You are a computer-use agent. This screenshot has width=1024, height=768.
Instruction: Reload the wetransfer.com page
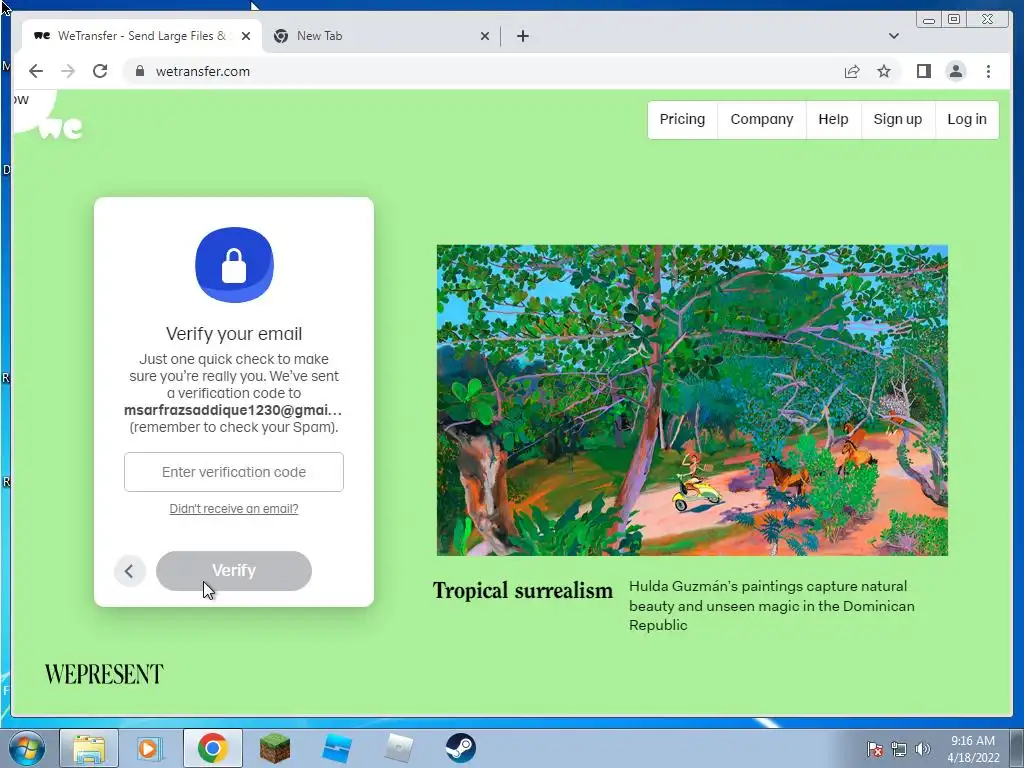pyautogui.click(x=100, y=71)
